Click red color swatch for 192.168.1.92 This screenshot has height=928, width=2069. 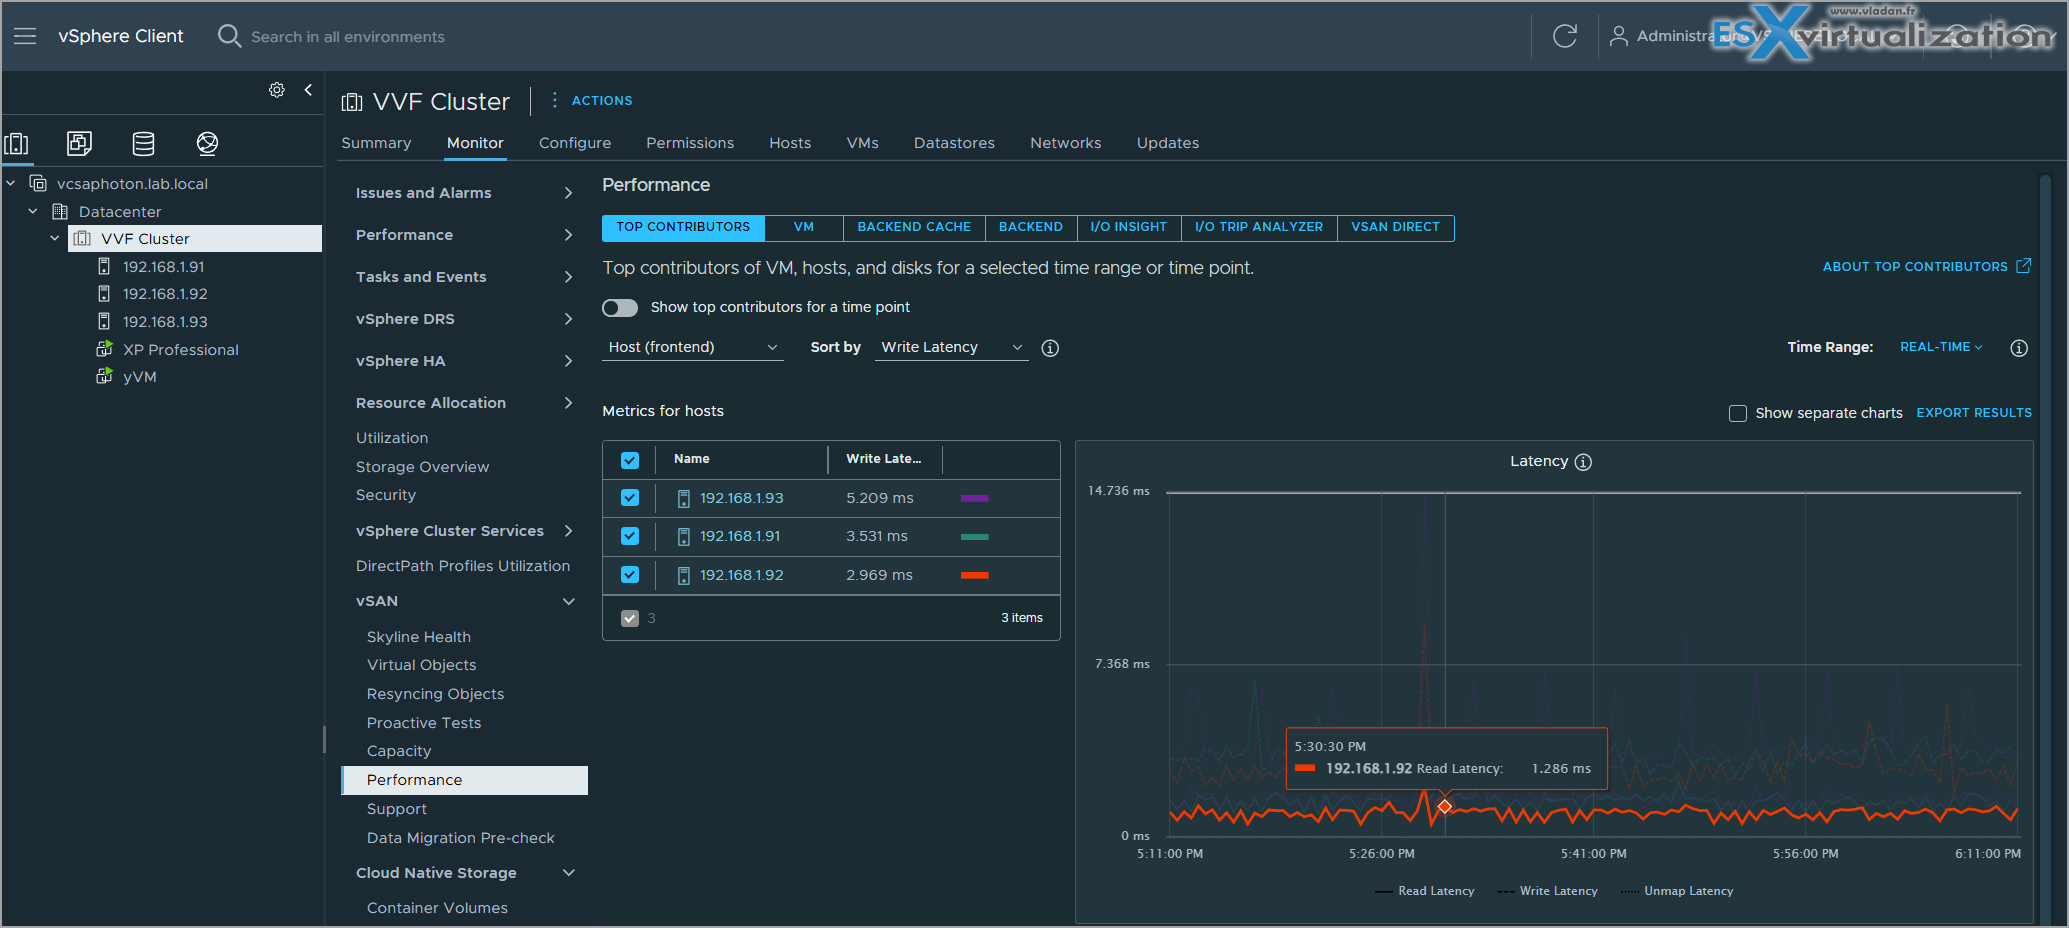pos(975,575)
